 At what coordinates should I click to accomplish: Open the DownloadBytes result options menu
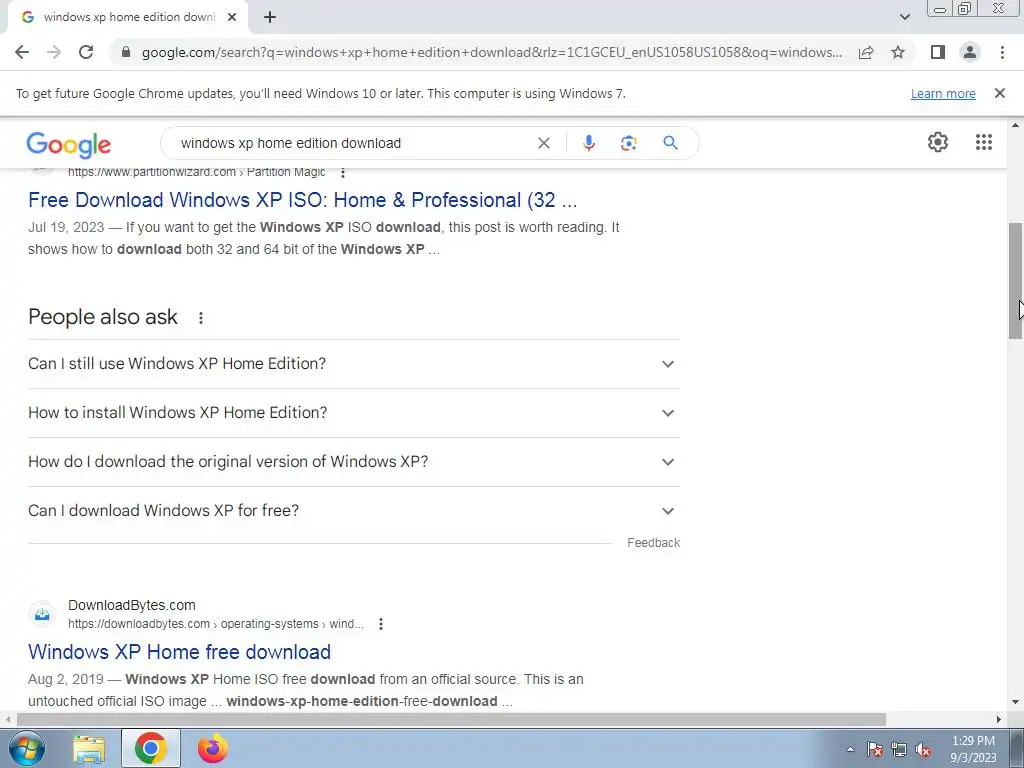click(381, 624)
